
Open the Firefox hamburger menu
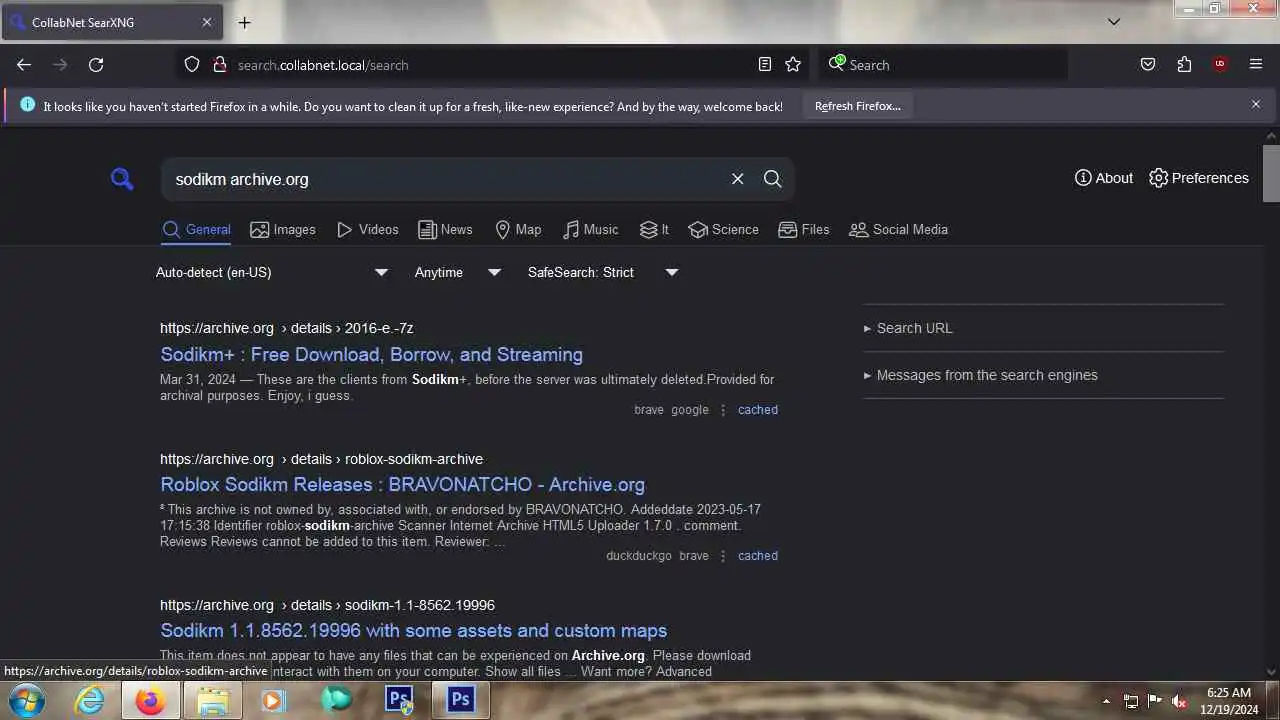point(1256,65)
